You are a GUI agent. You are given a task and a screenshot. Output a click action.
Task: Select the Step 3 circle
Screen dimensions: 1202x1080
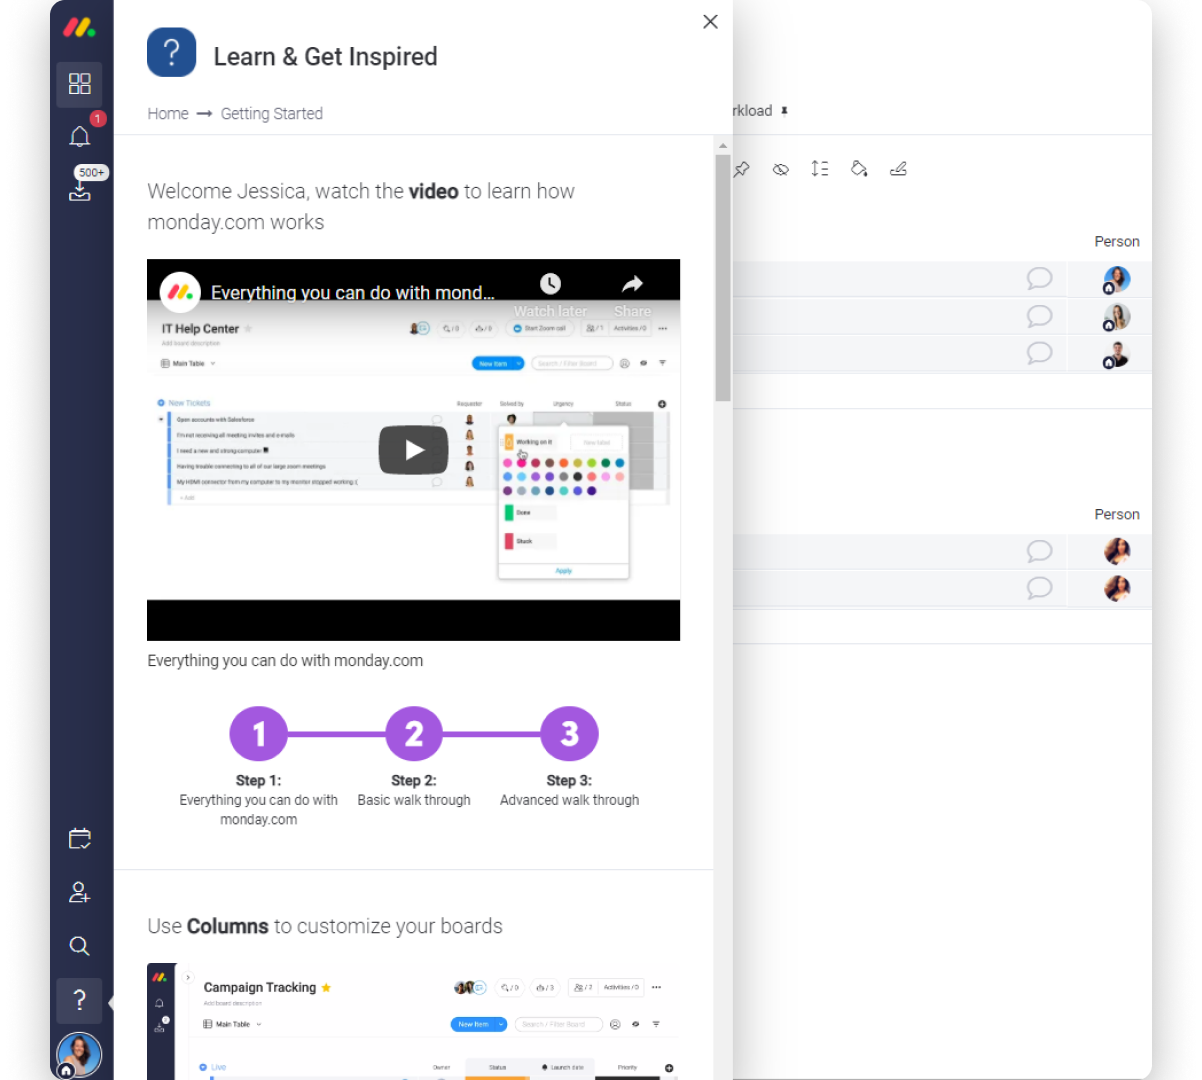569,734
